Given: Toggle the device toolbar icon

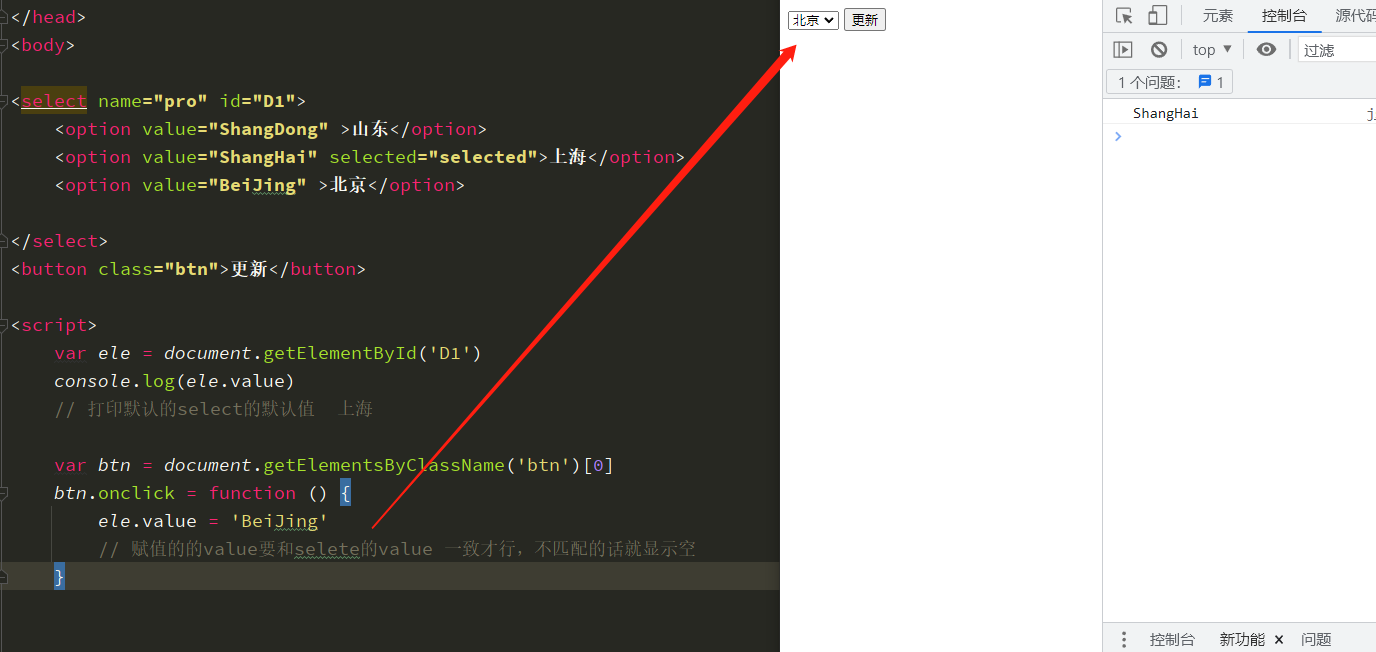Looking at the screenshot, I should (x=1157, y=16).
